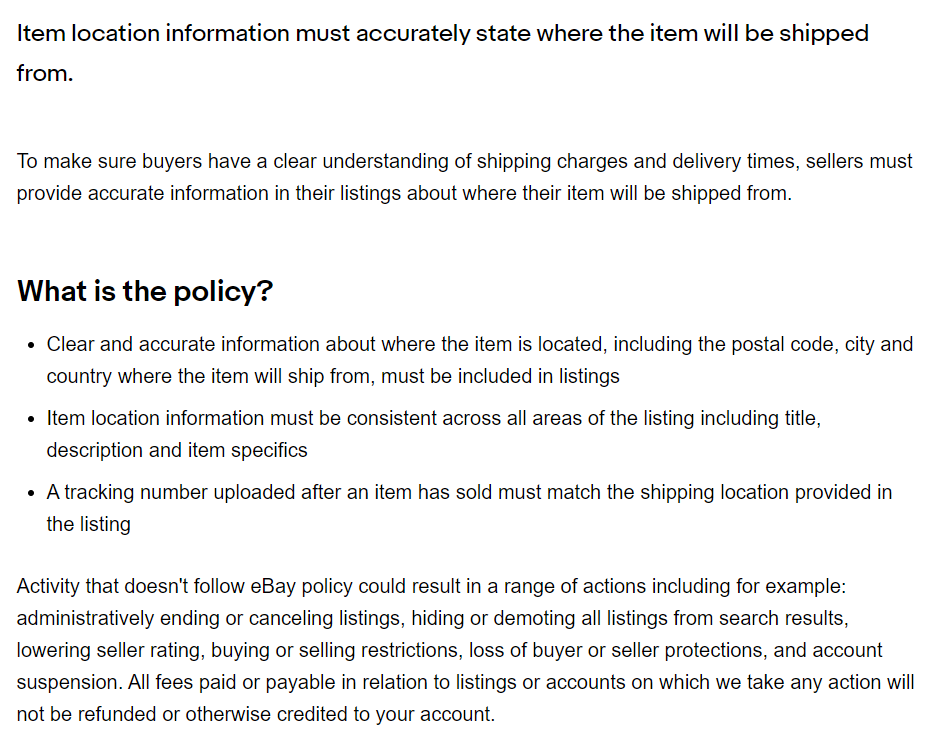
Task: Click the 'What is the policy?' heading
Action: (145, 291)
